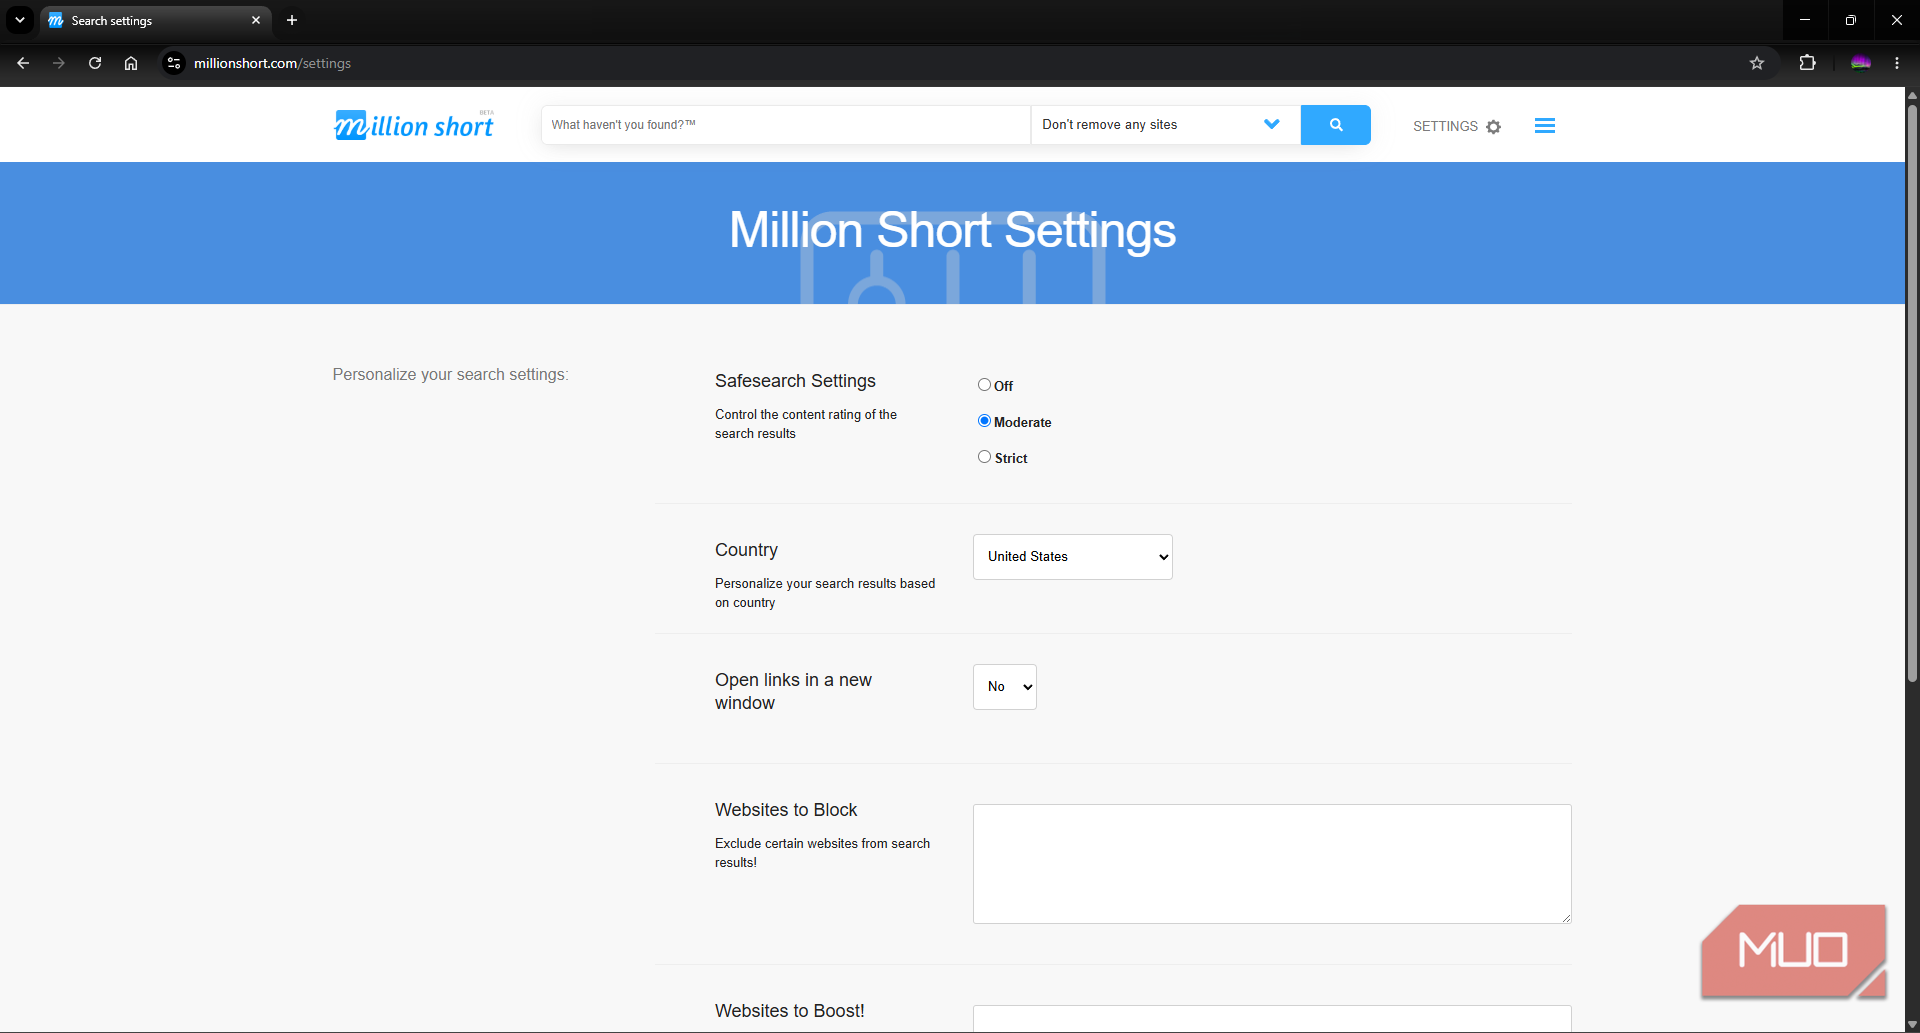Click the Million Short Settings title
This screenshot has width=1920, height=1033.
click(952, 230)
